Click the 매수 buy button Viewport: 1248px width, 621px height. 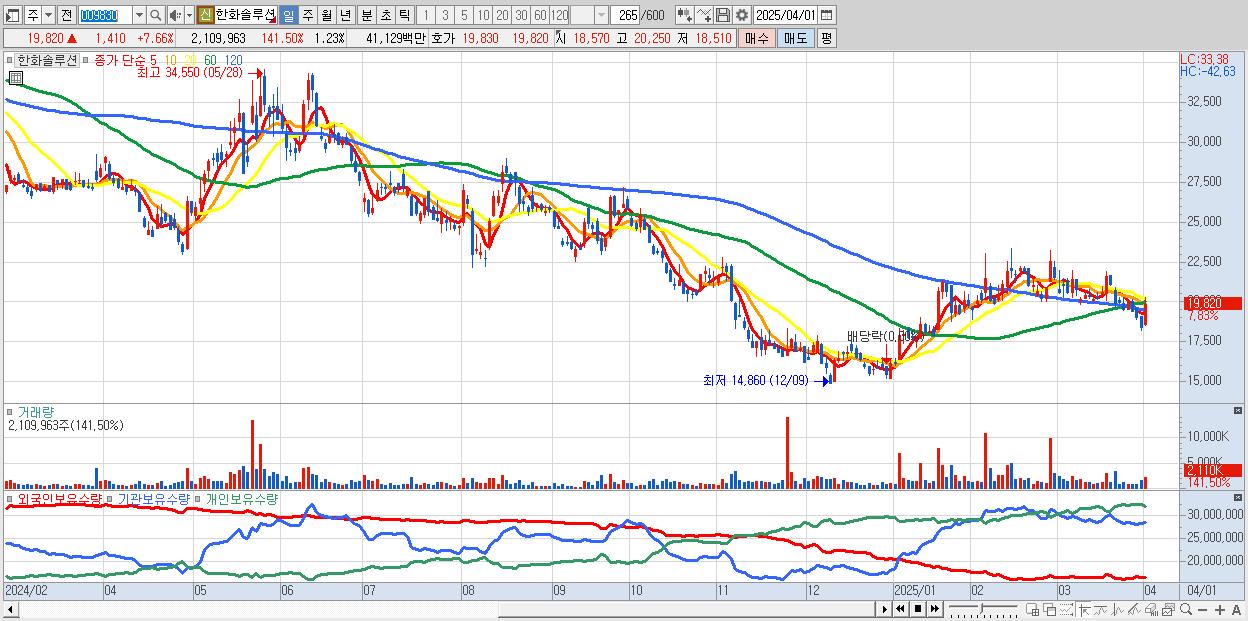756,38
